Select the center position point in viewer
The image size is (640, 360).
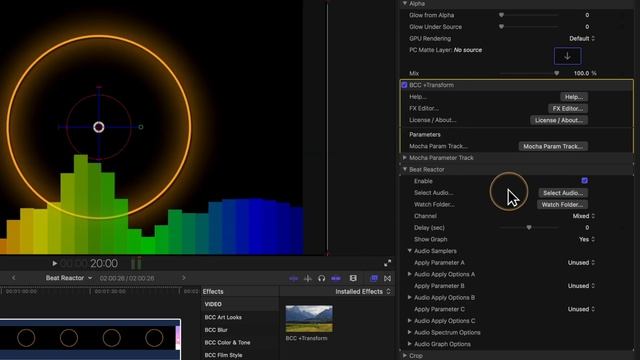coord(99,127)
